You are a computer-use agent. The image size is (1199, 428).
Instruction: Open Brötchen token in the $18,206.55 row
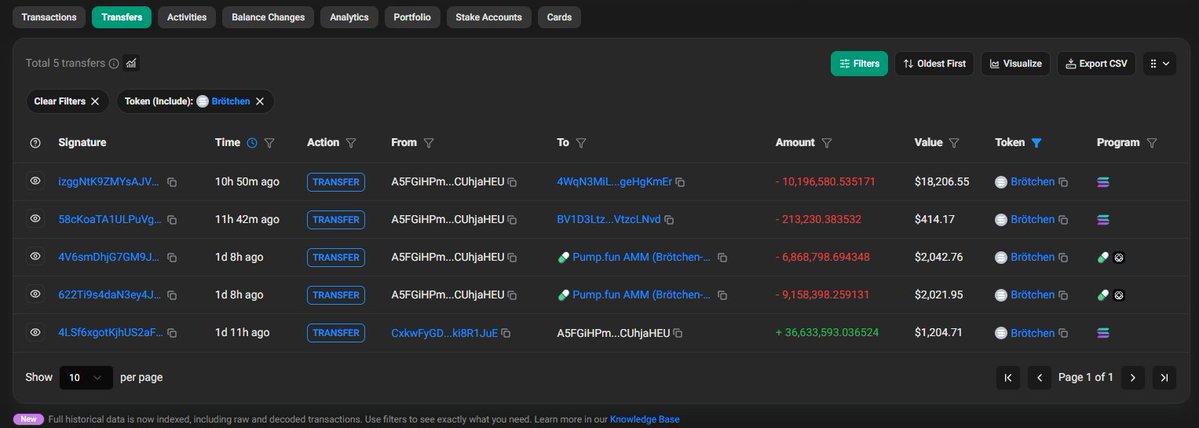pos(1032,182)
